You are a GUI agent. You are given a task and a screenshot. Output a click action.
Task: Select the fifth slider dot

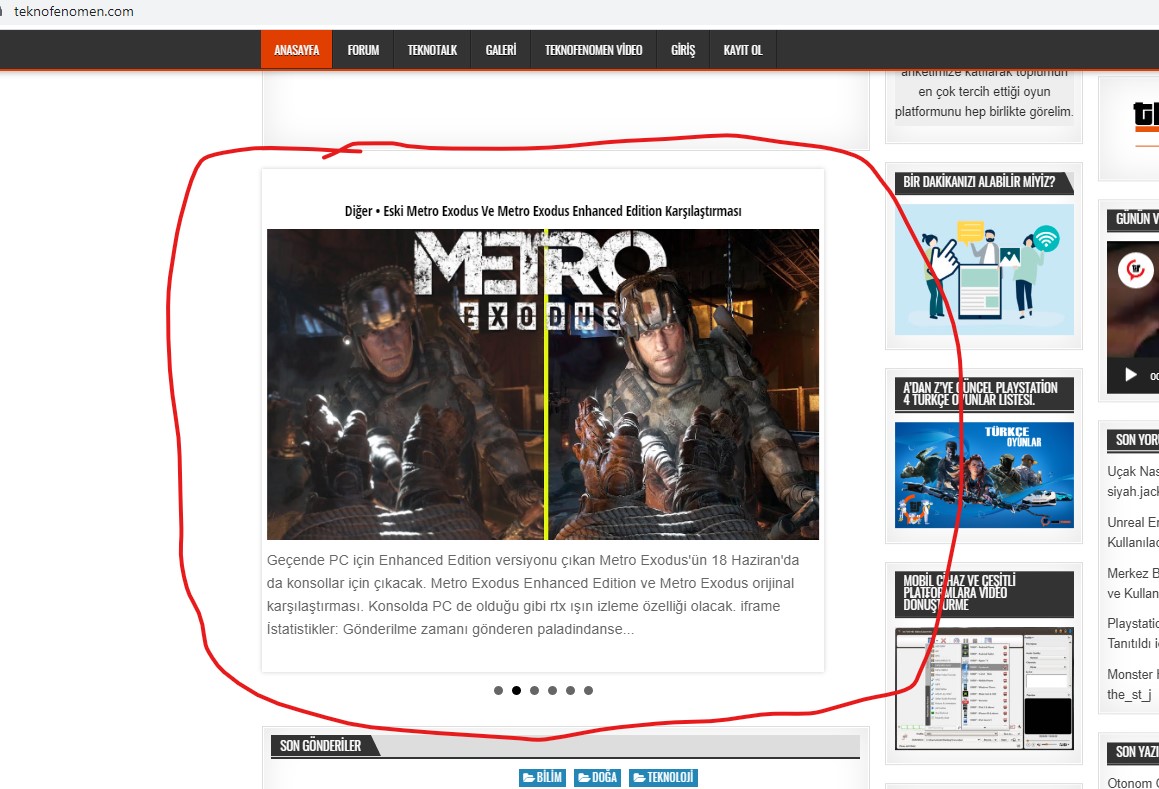click(x=570, y=691)
